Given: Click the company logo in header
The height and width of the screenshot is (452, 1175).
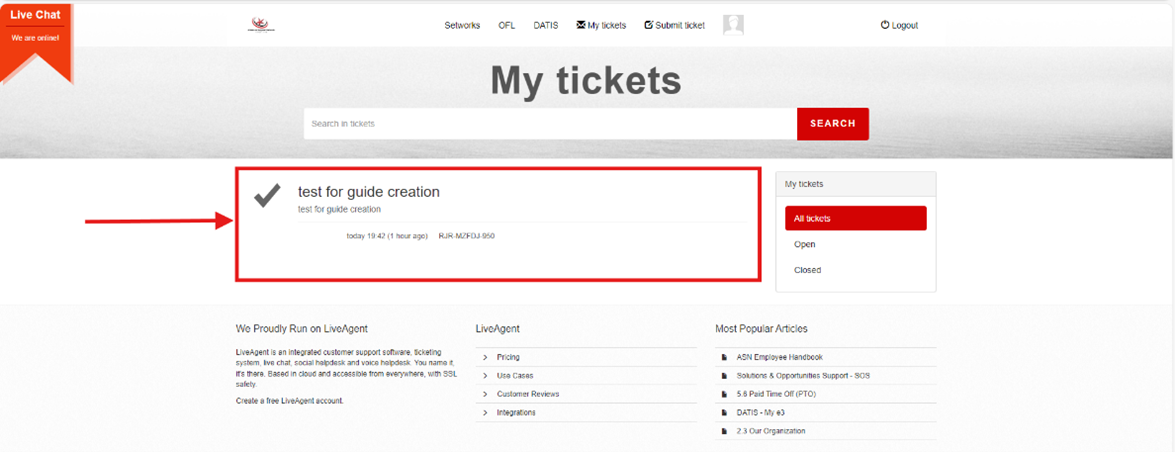Looking at the screenshot, I should (262, 25).
